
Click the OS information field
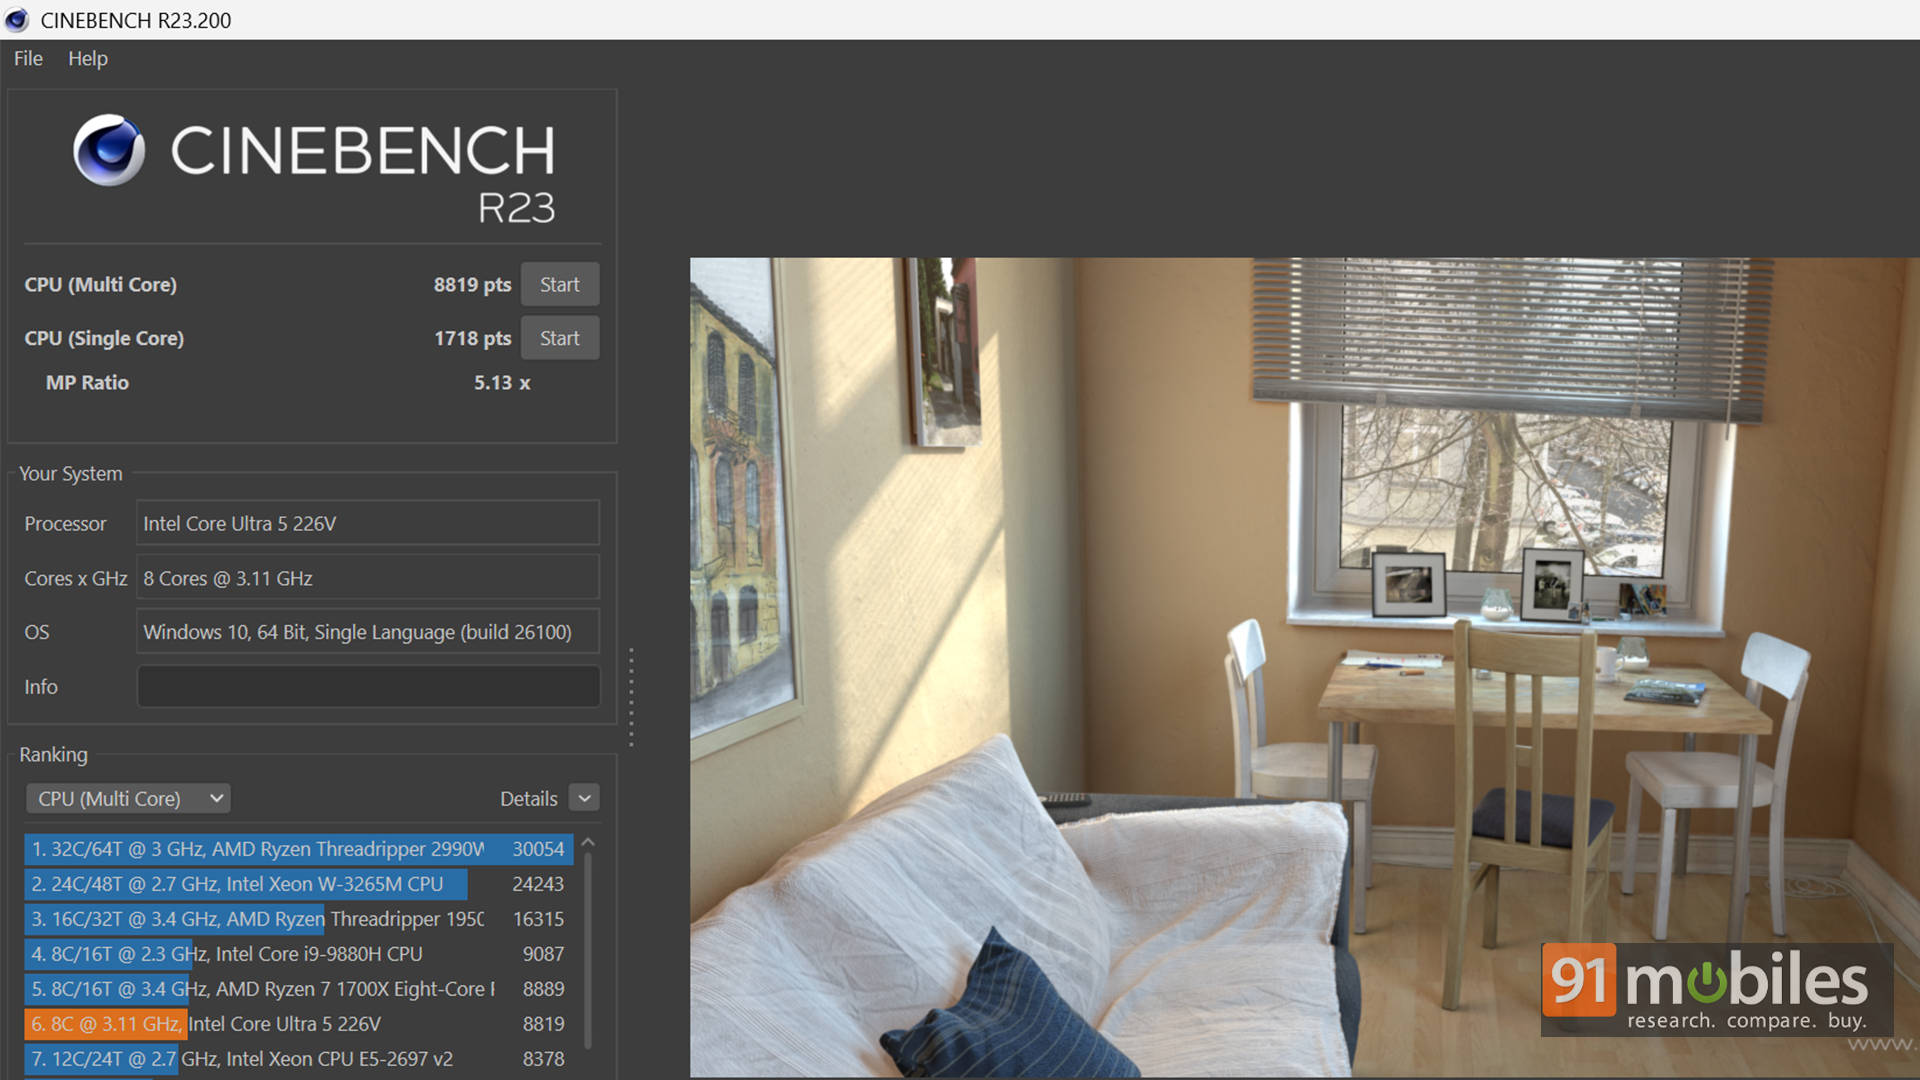tap(367, 633)
